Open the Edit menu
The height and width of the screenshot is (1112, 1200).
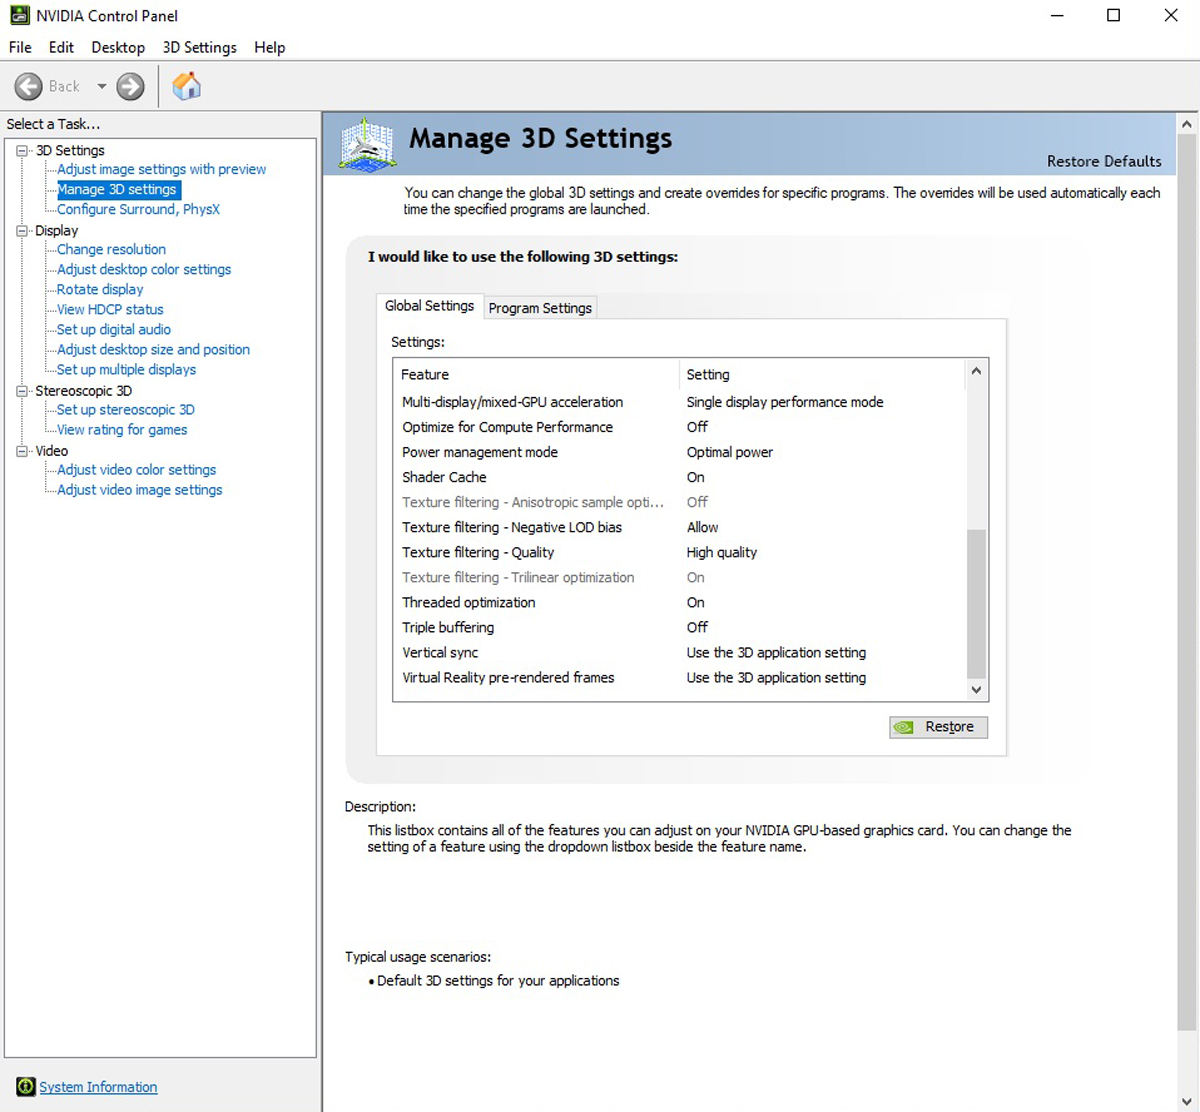(61, 47)
